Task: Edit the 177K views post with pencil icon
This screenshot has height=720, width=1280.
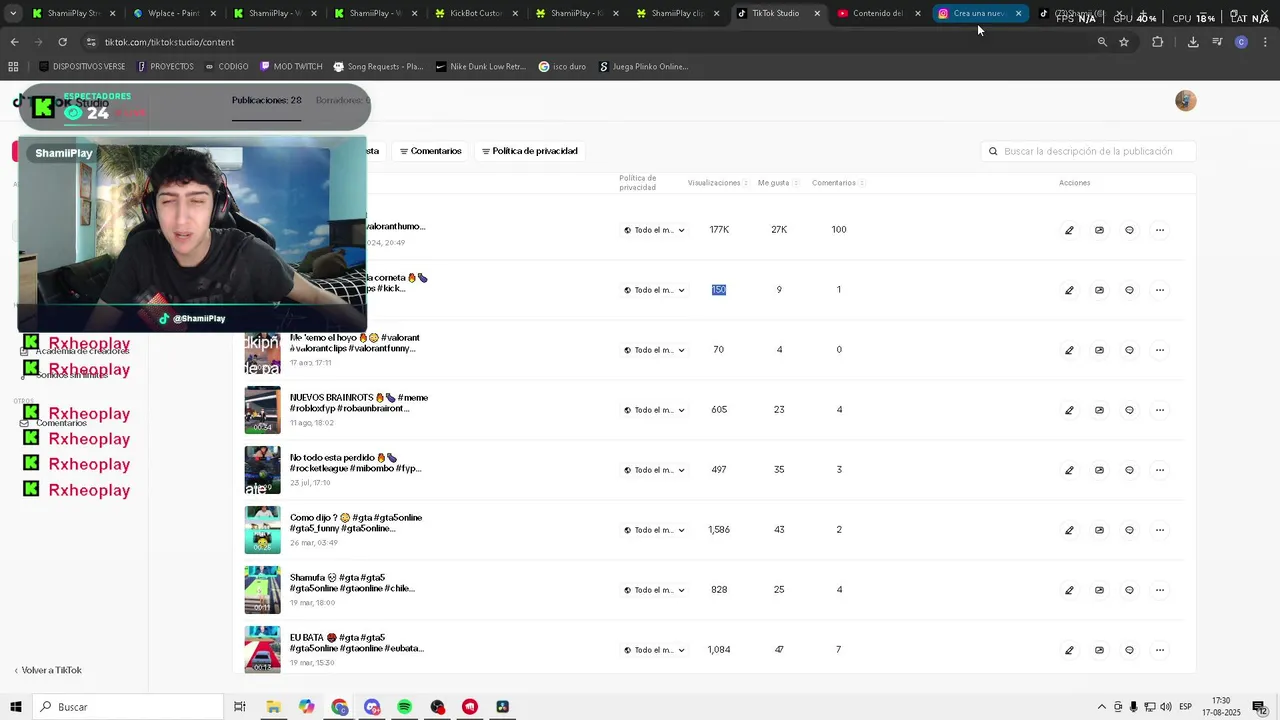Action: [1069, 230]
